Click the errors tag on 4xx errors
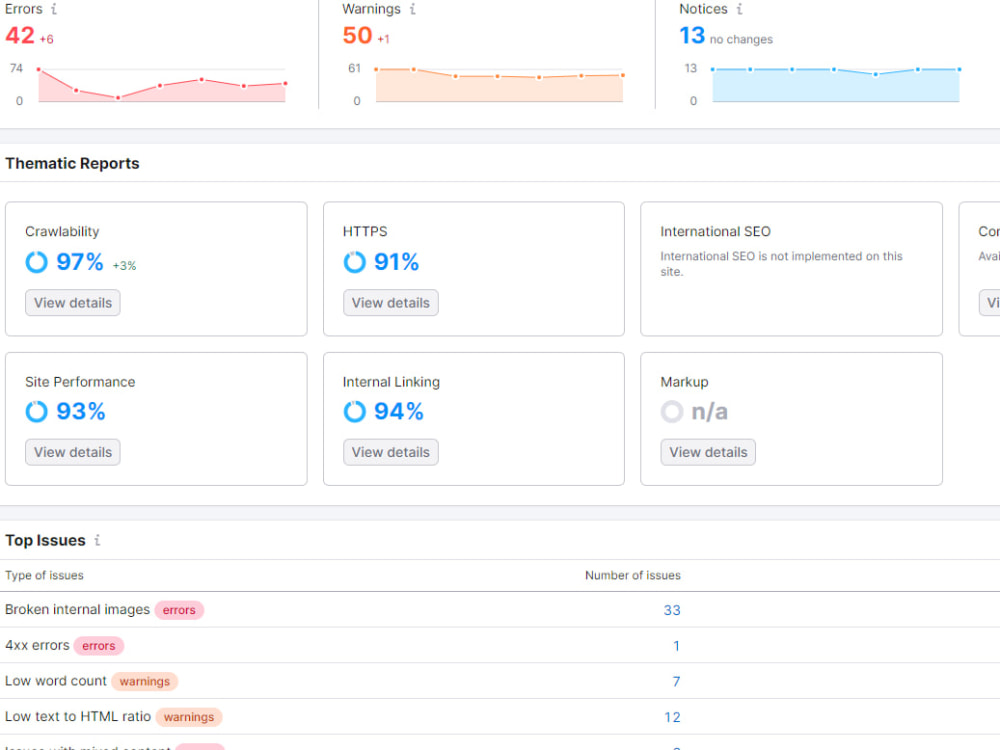This screenshot has width=1000, height=750. point(99,646)
